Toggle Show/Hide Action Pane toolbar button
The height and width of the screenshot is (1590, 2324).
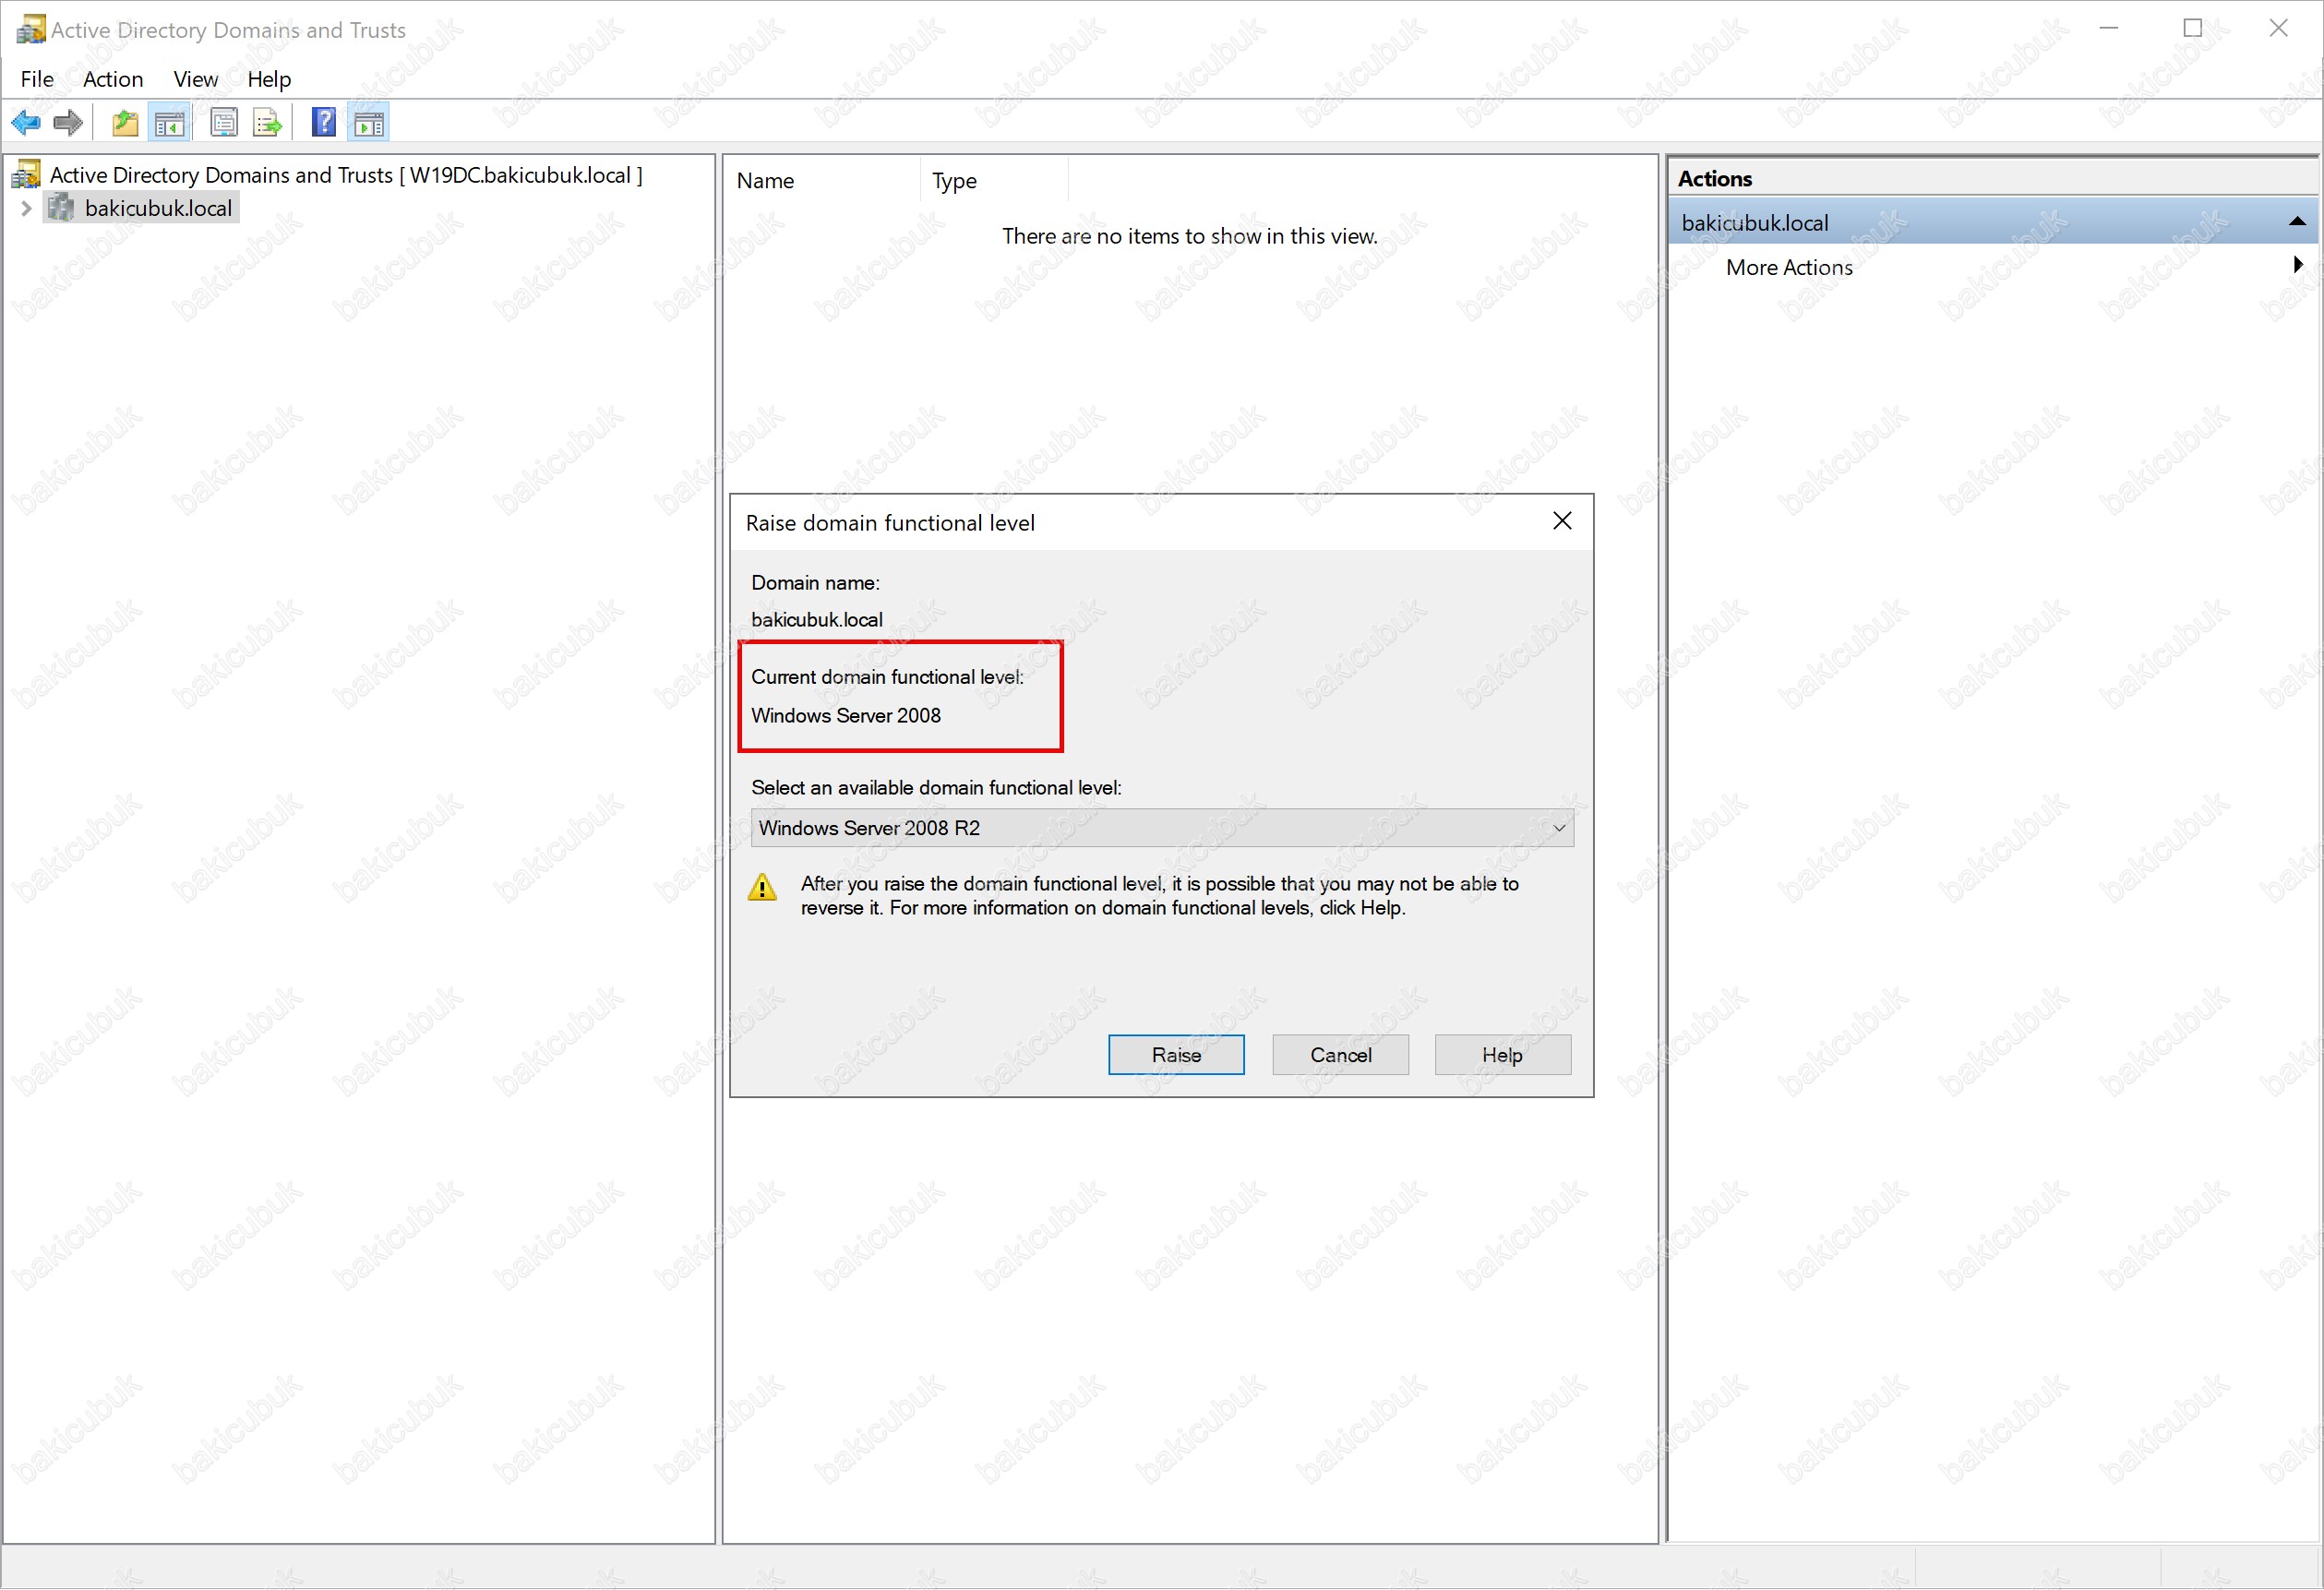click(369, 123)
